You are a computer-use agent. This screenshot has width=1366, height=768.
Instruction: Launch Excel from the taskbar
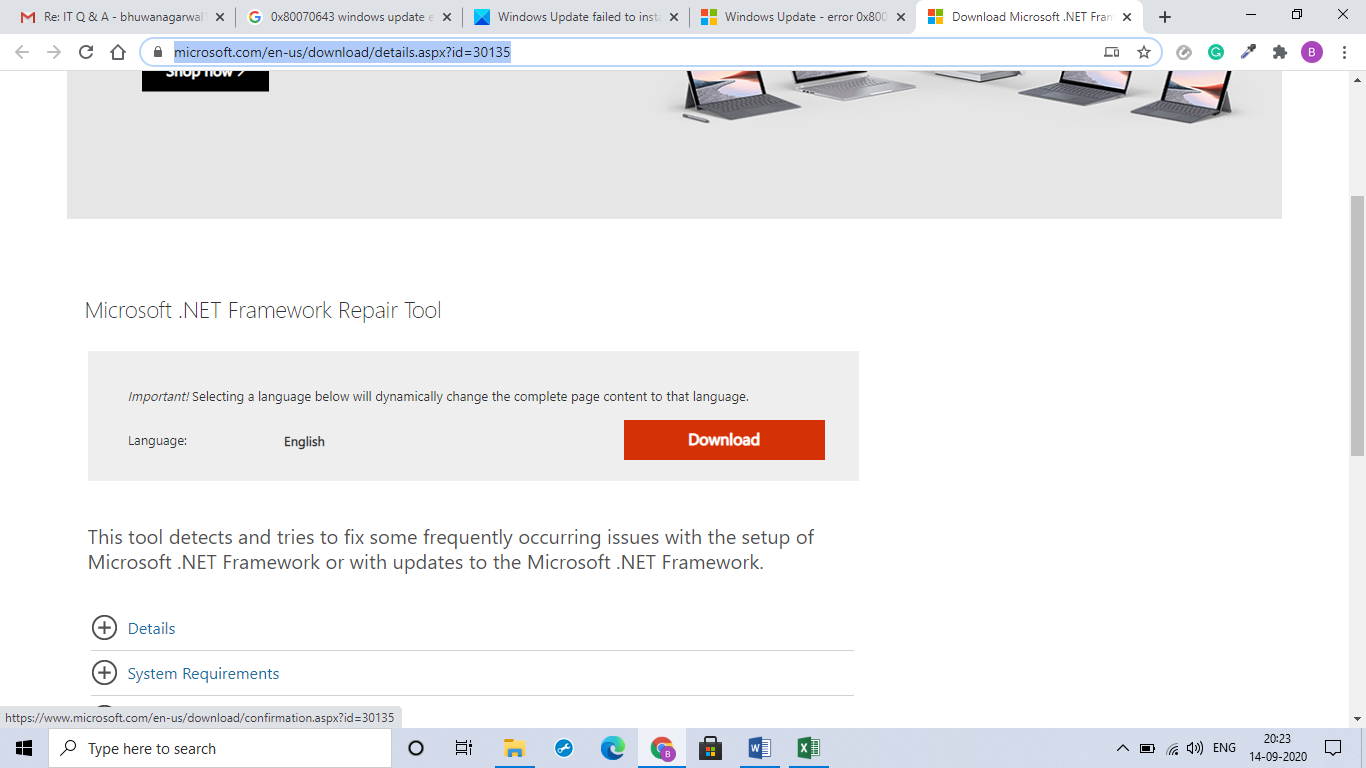(807, 747)
